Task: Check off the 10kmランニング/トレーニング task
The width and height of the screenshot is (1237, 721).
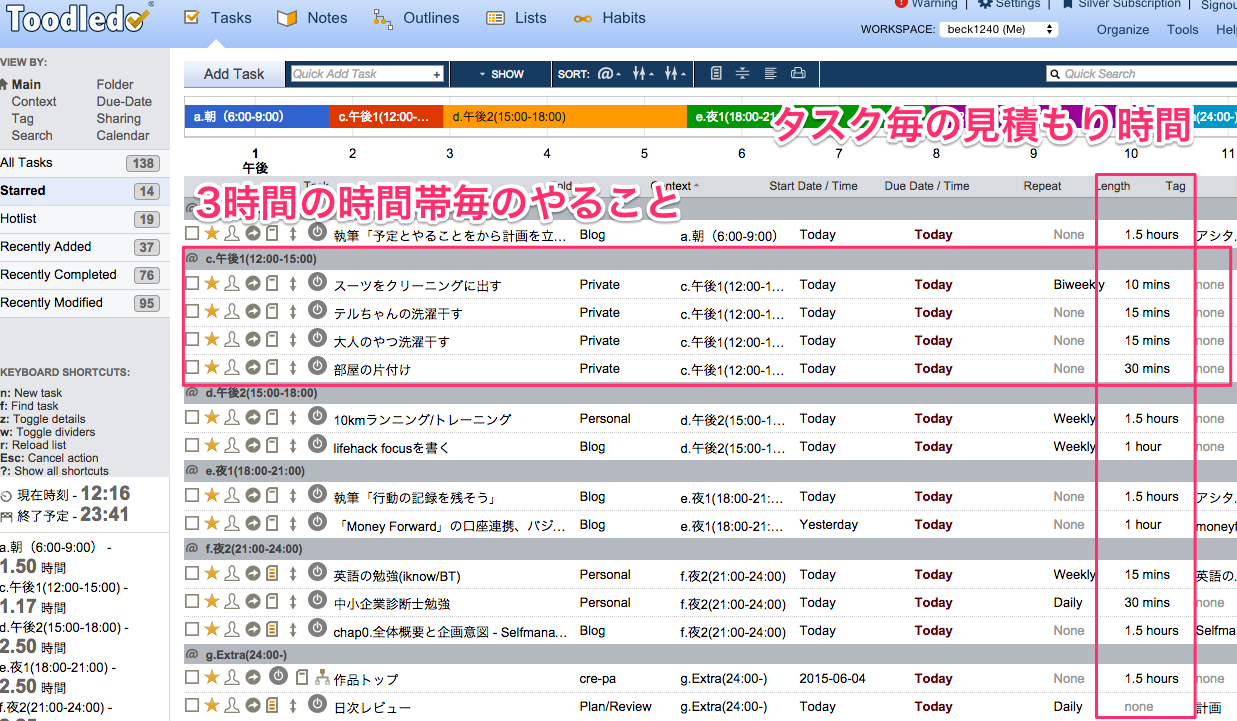Action: (x=192, y=419)
